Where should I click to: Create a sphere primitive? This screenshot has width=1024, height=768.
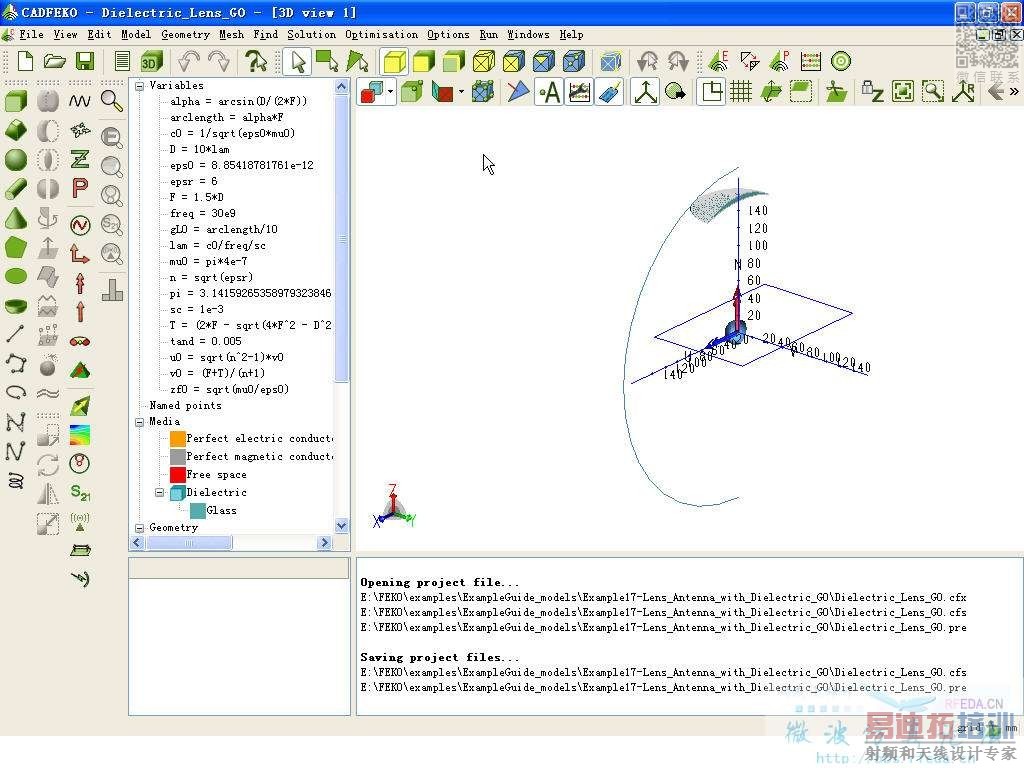tap(16, 159)
